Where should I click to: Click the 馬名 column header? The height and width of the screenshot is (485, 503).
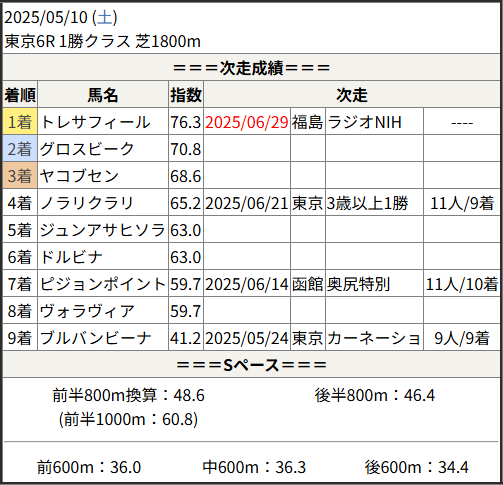[x=103, y=95]
